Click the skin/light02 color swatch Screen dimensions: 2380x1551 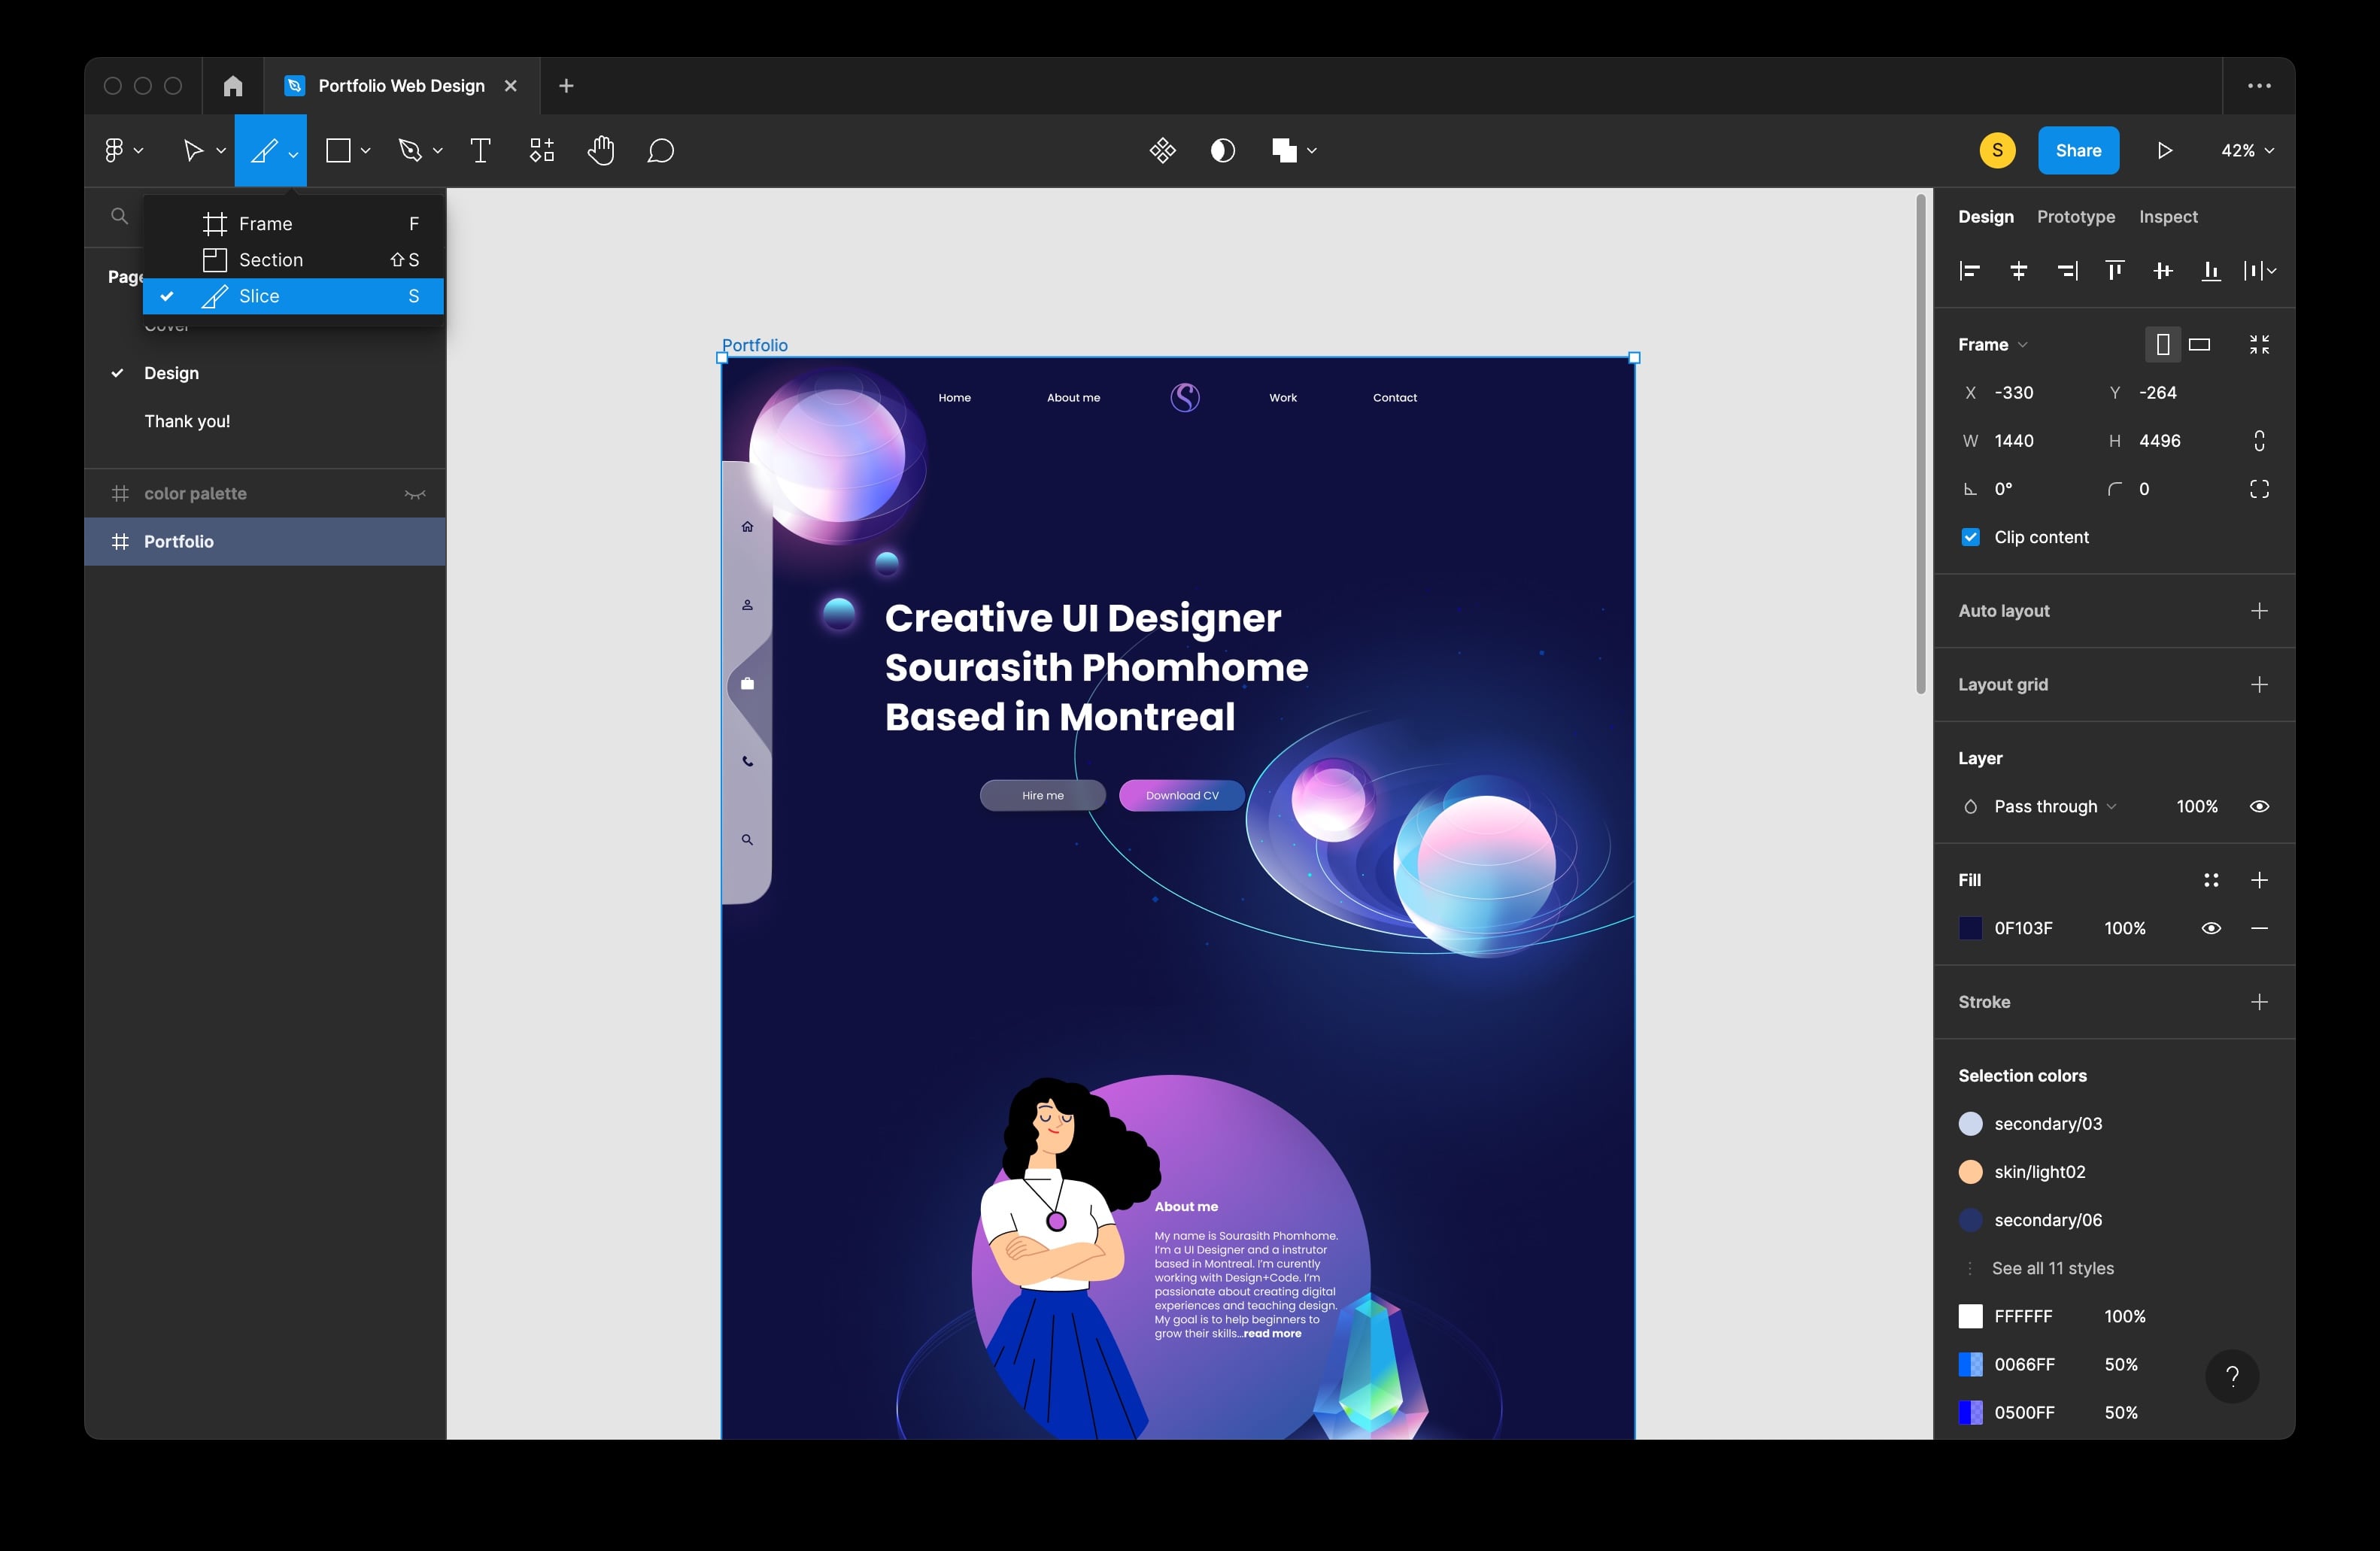1970,1171
